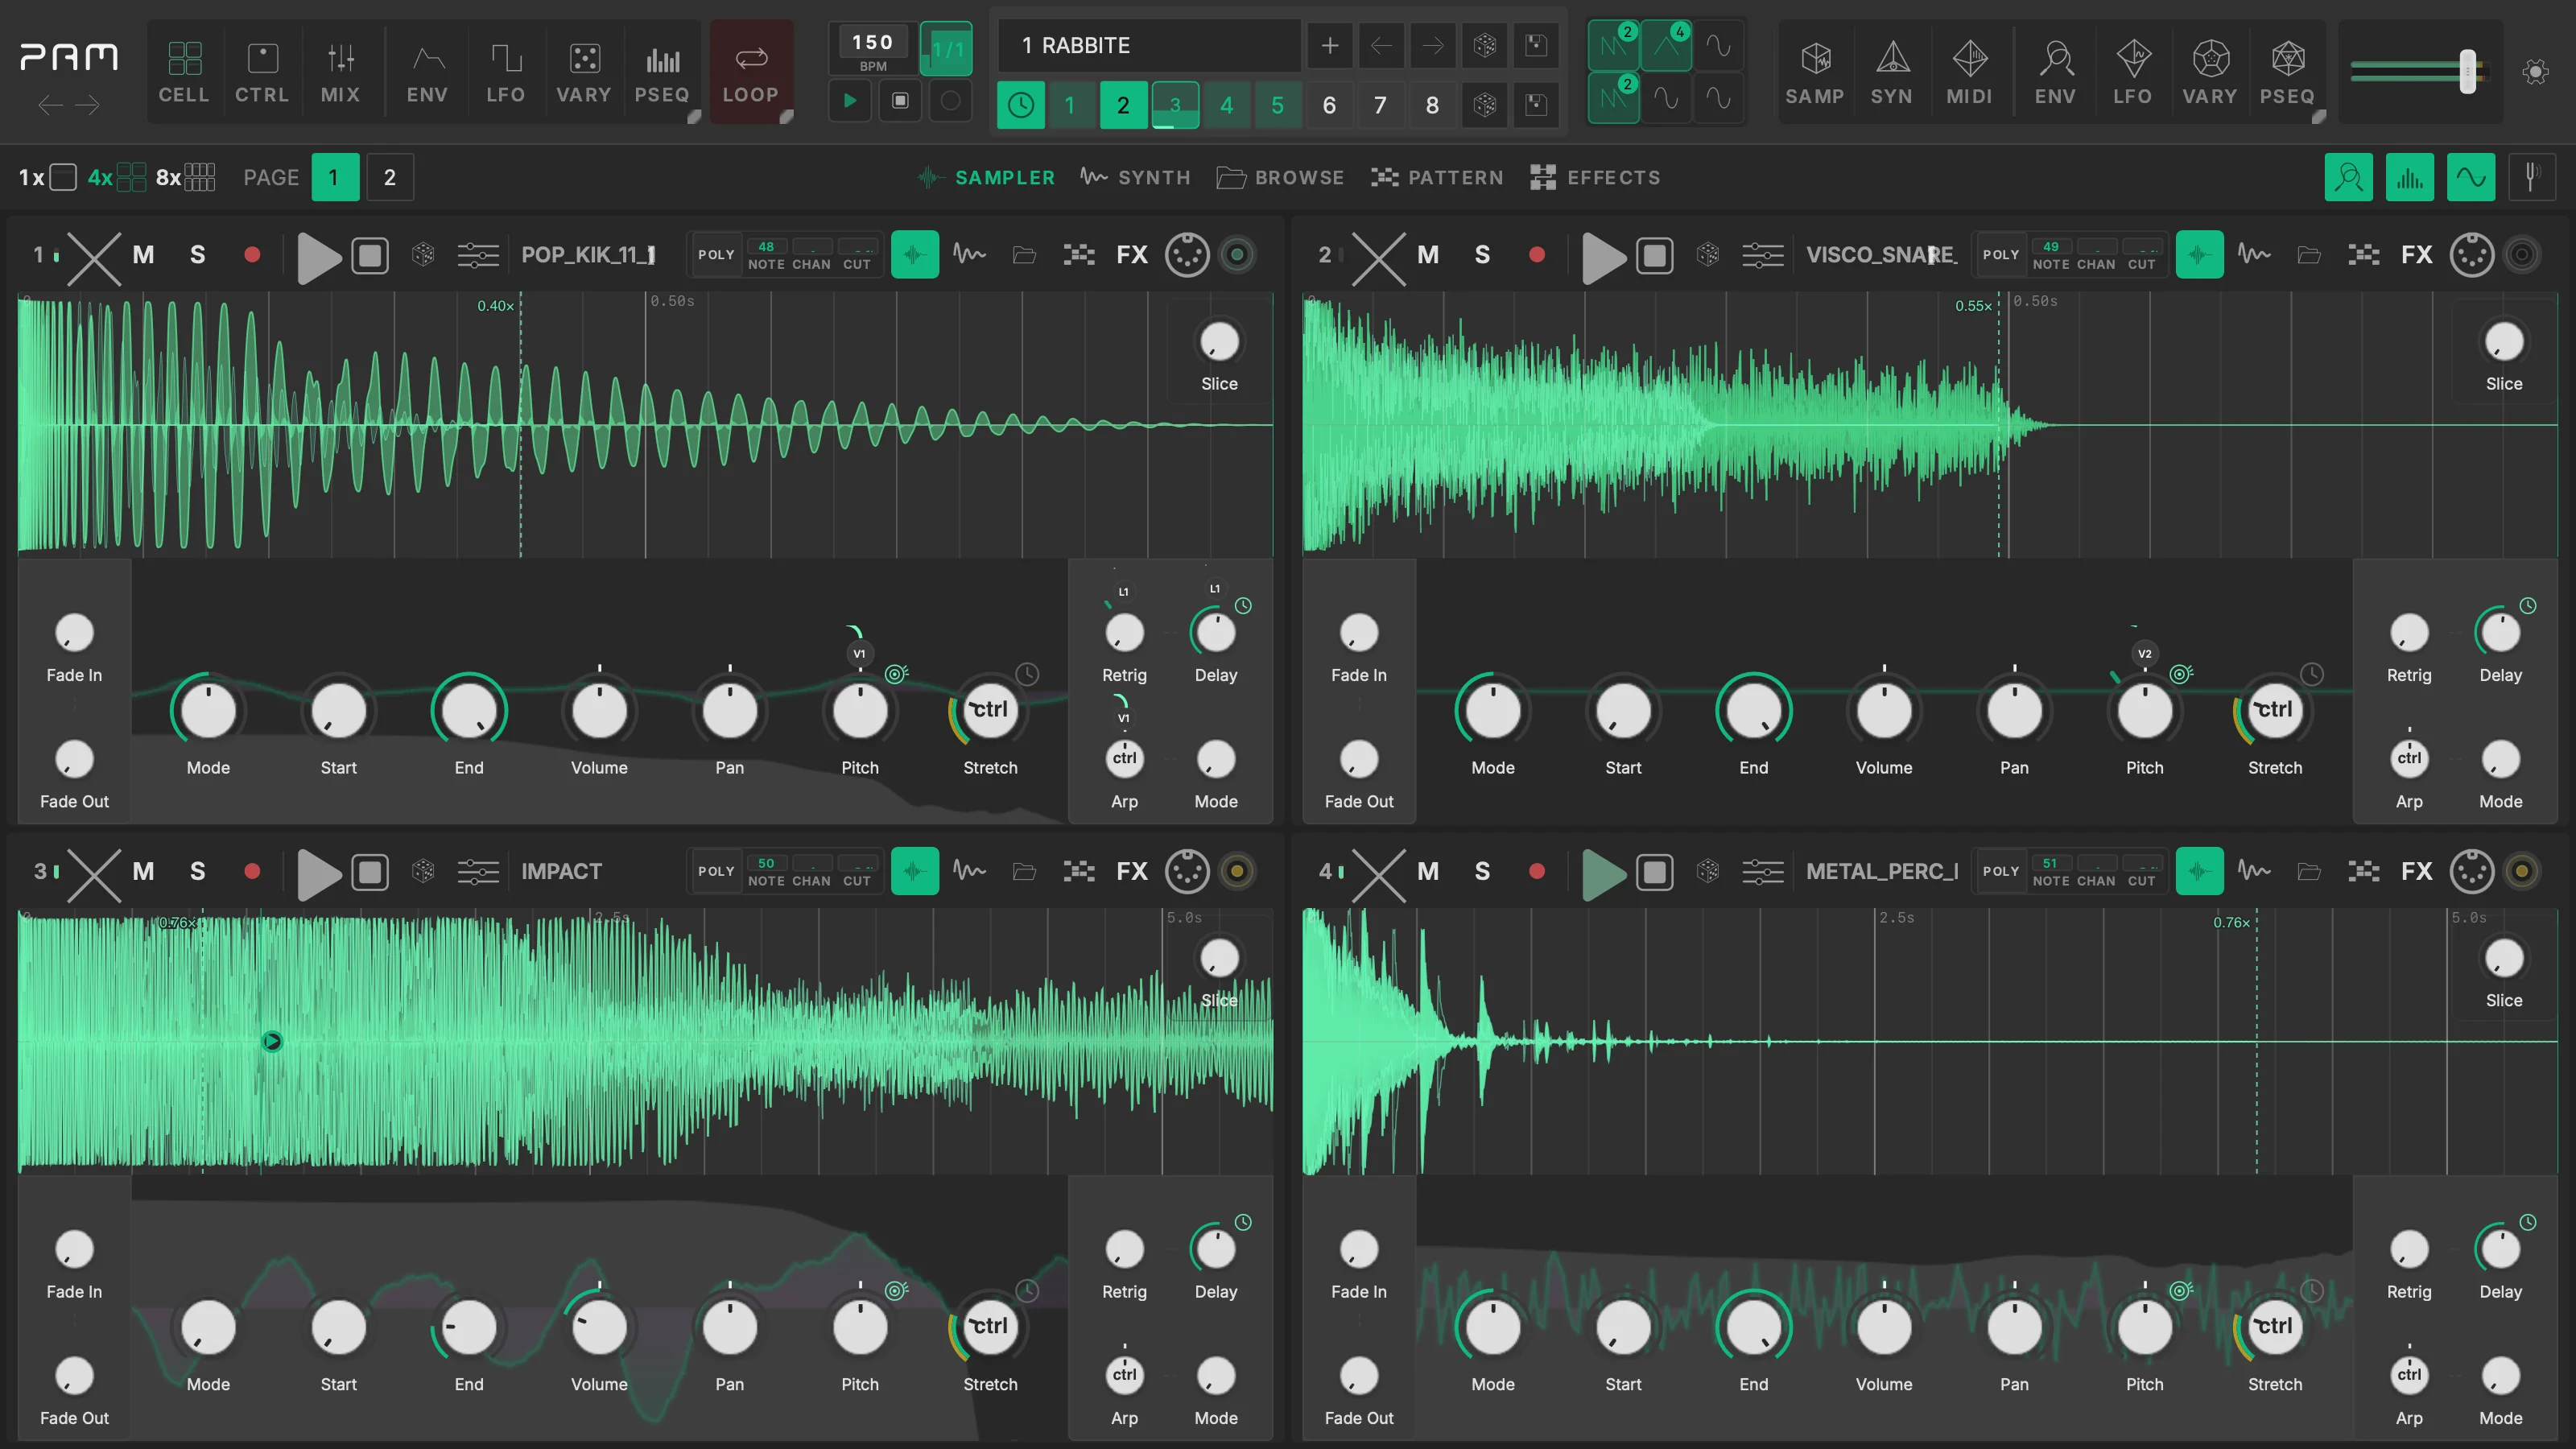Switch to the PATTERN tab
This screenshot has height=1449, width=2576.
click(1437, 178)
